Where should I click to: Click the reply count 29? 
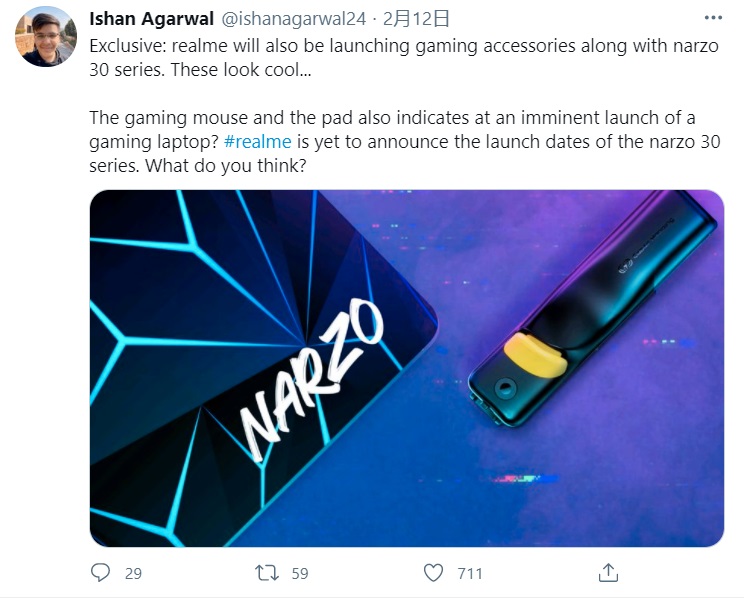pyautogui.click(x=133, y=573)
